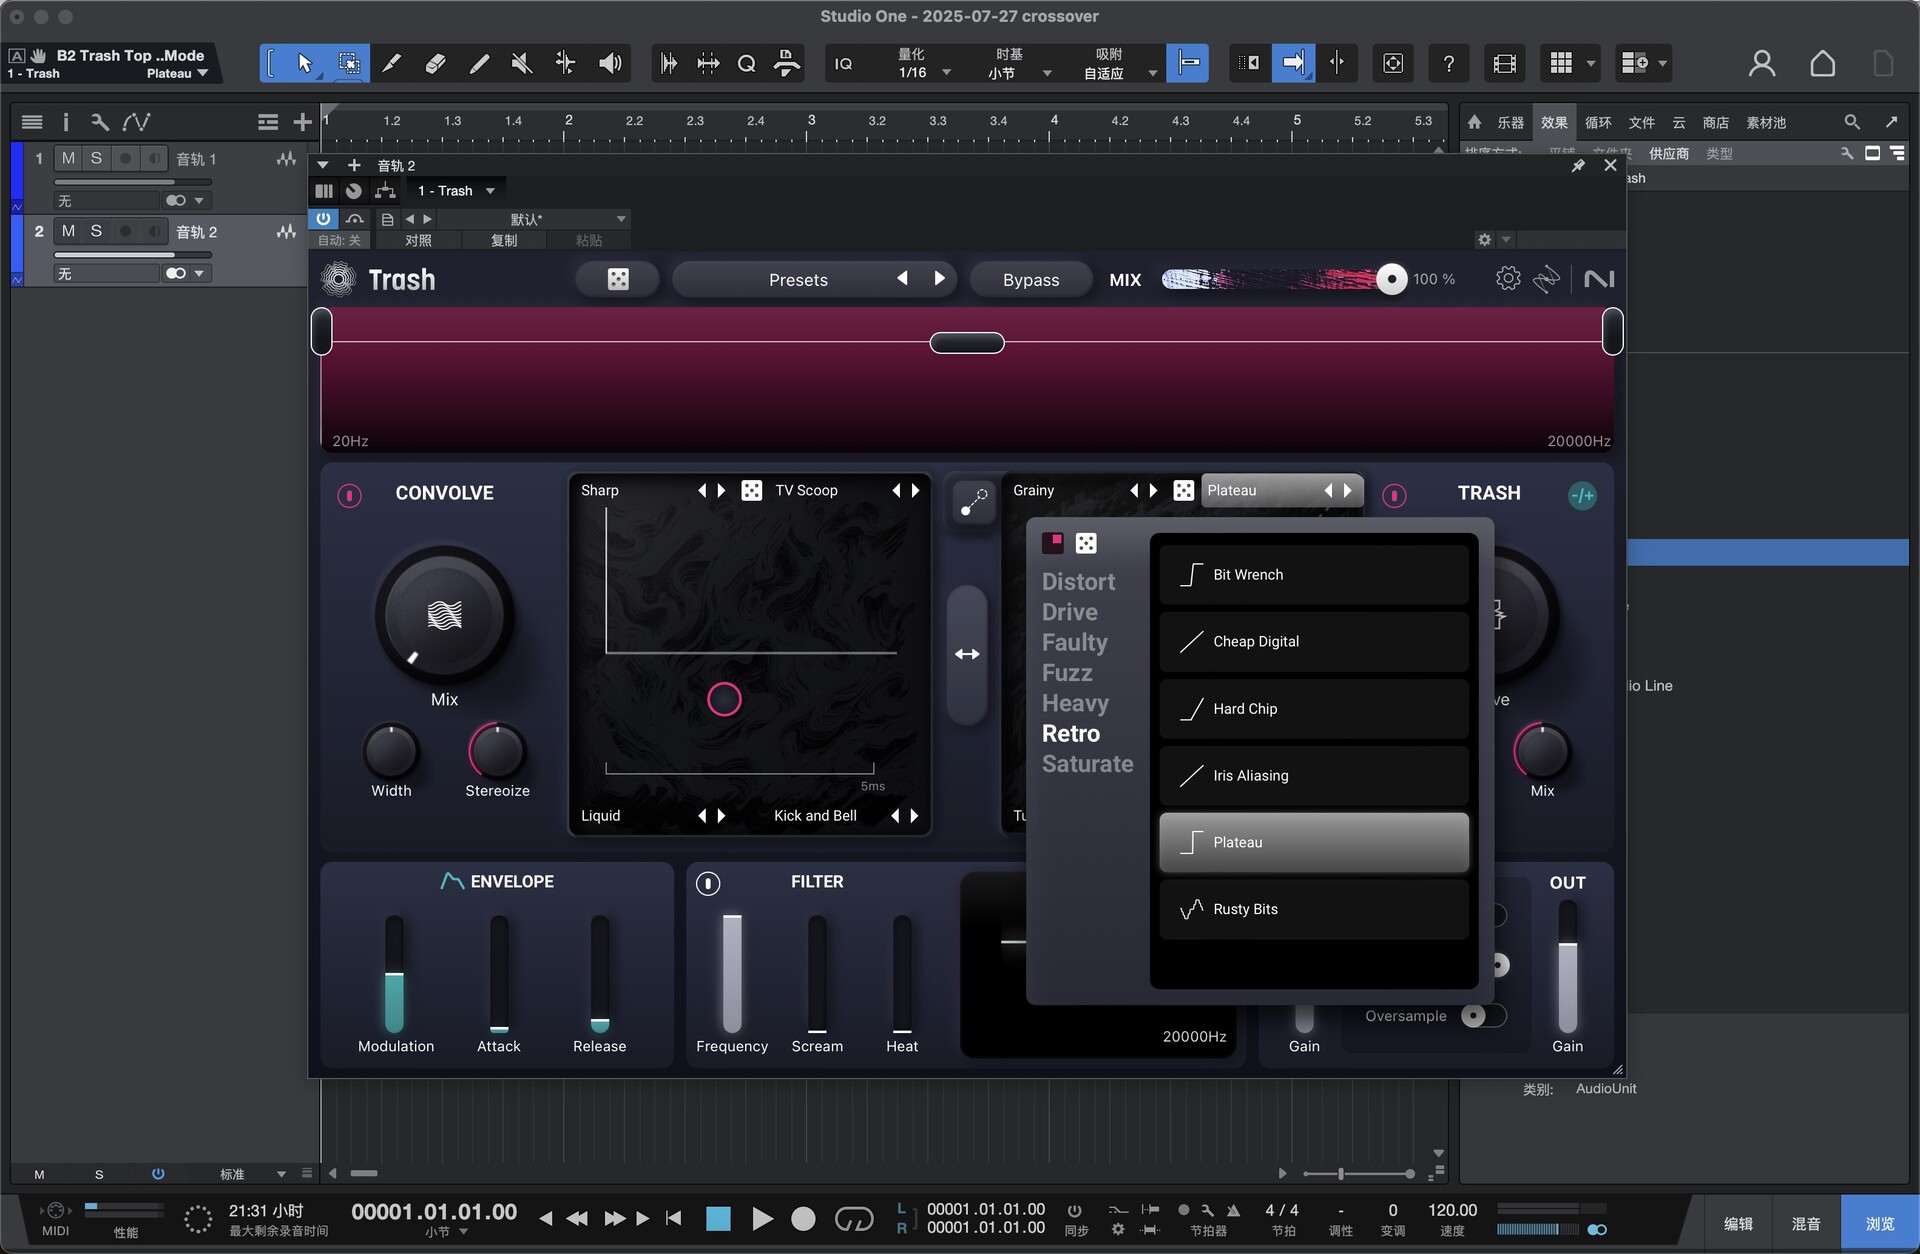Mute track 音轨 1
The width and height of the screenshot is (1920, 1254).
[68, 158]
